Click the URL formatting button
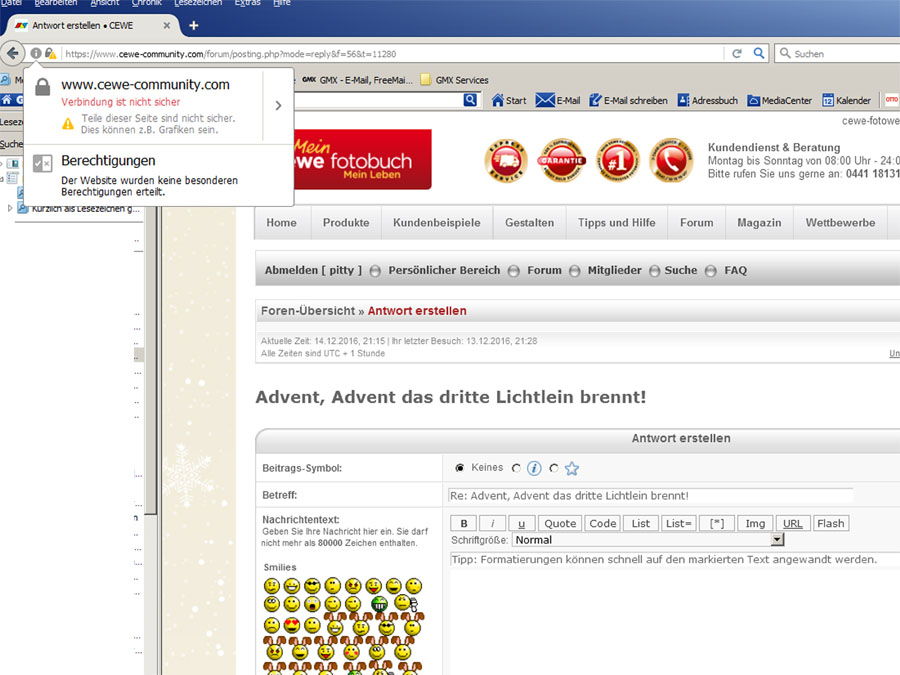 (793, 523)
